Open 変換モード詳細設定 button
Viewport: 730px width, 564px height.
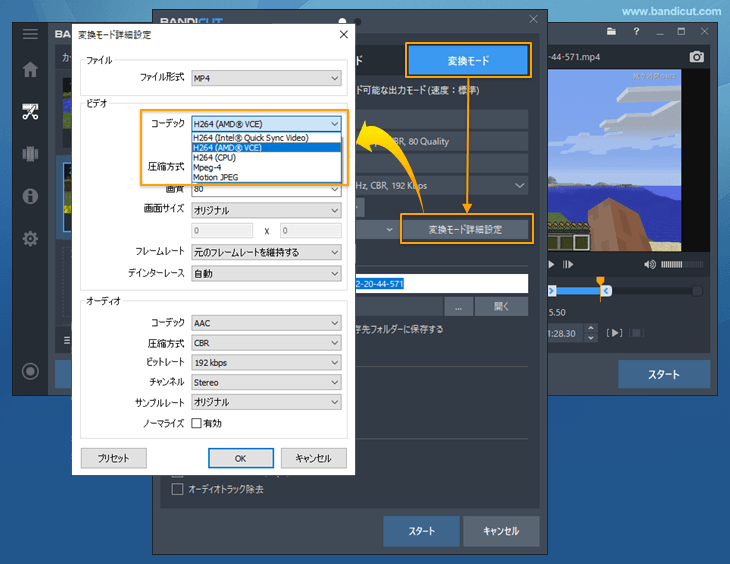coord(466,229)
